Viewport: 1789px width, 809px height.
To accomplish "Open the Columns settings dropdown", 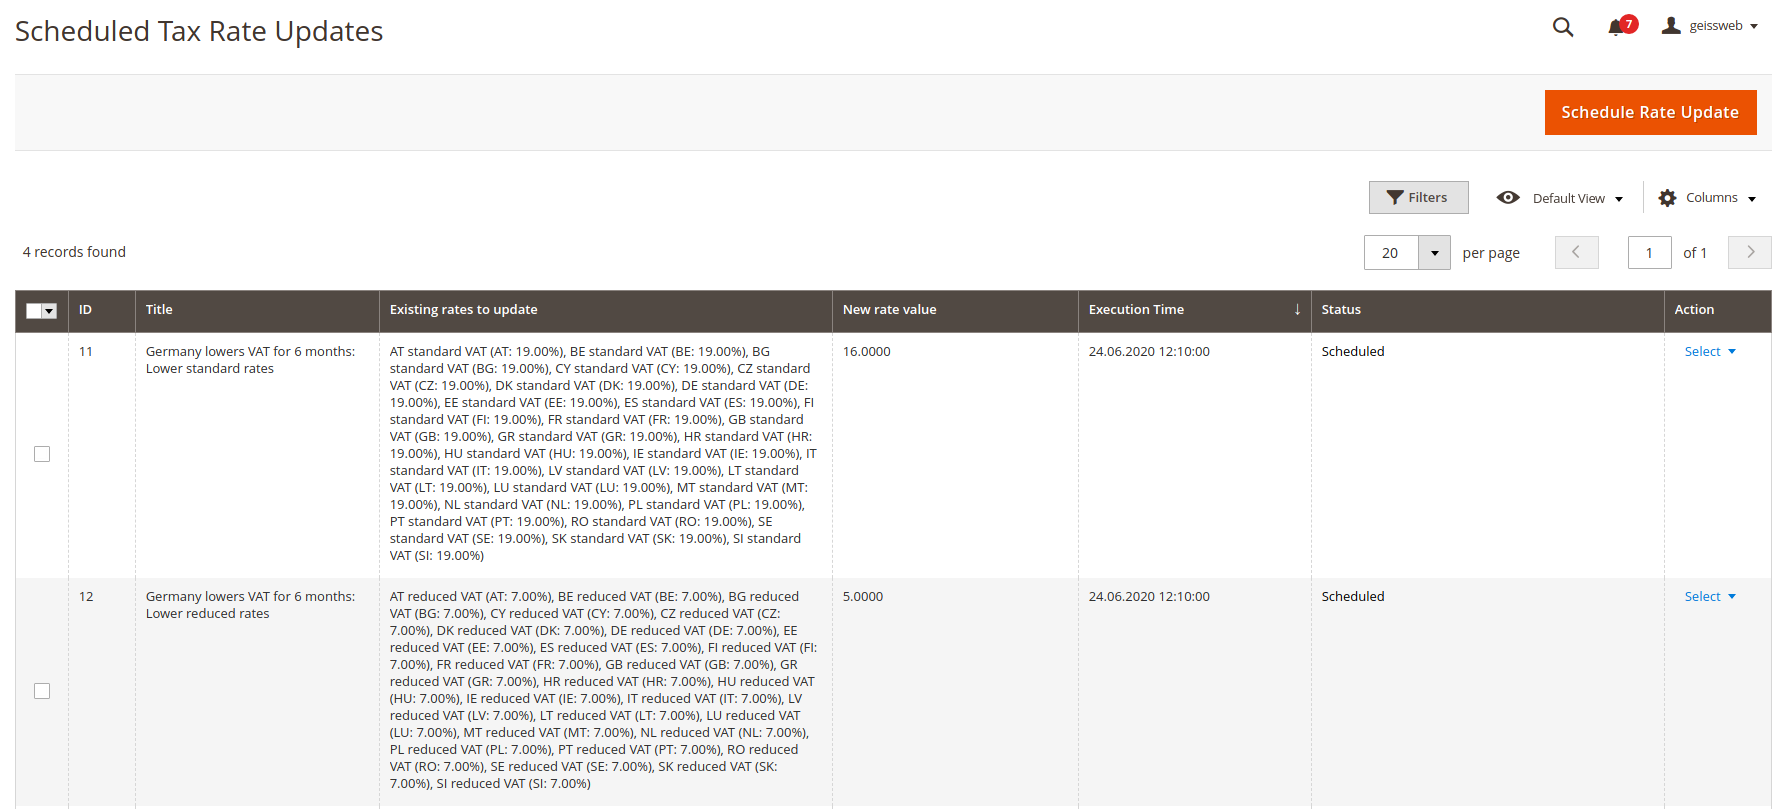I will coord(1708,198).
